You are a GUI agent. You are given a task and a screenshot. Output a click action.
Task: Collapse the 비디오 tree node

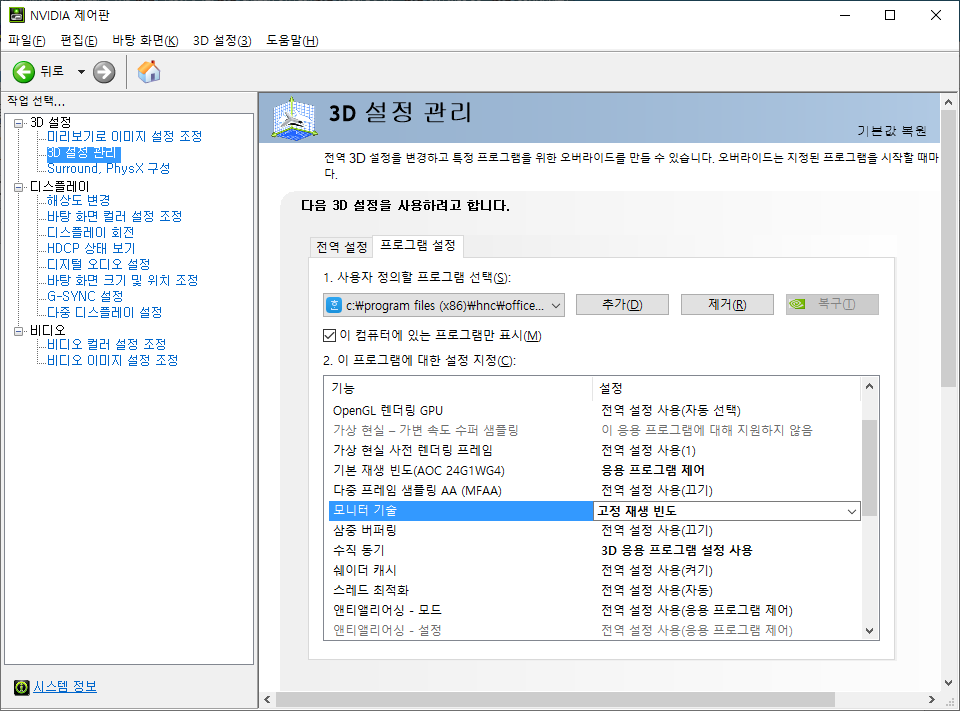point(19,331)
